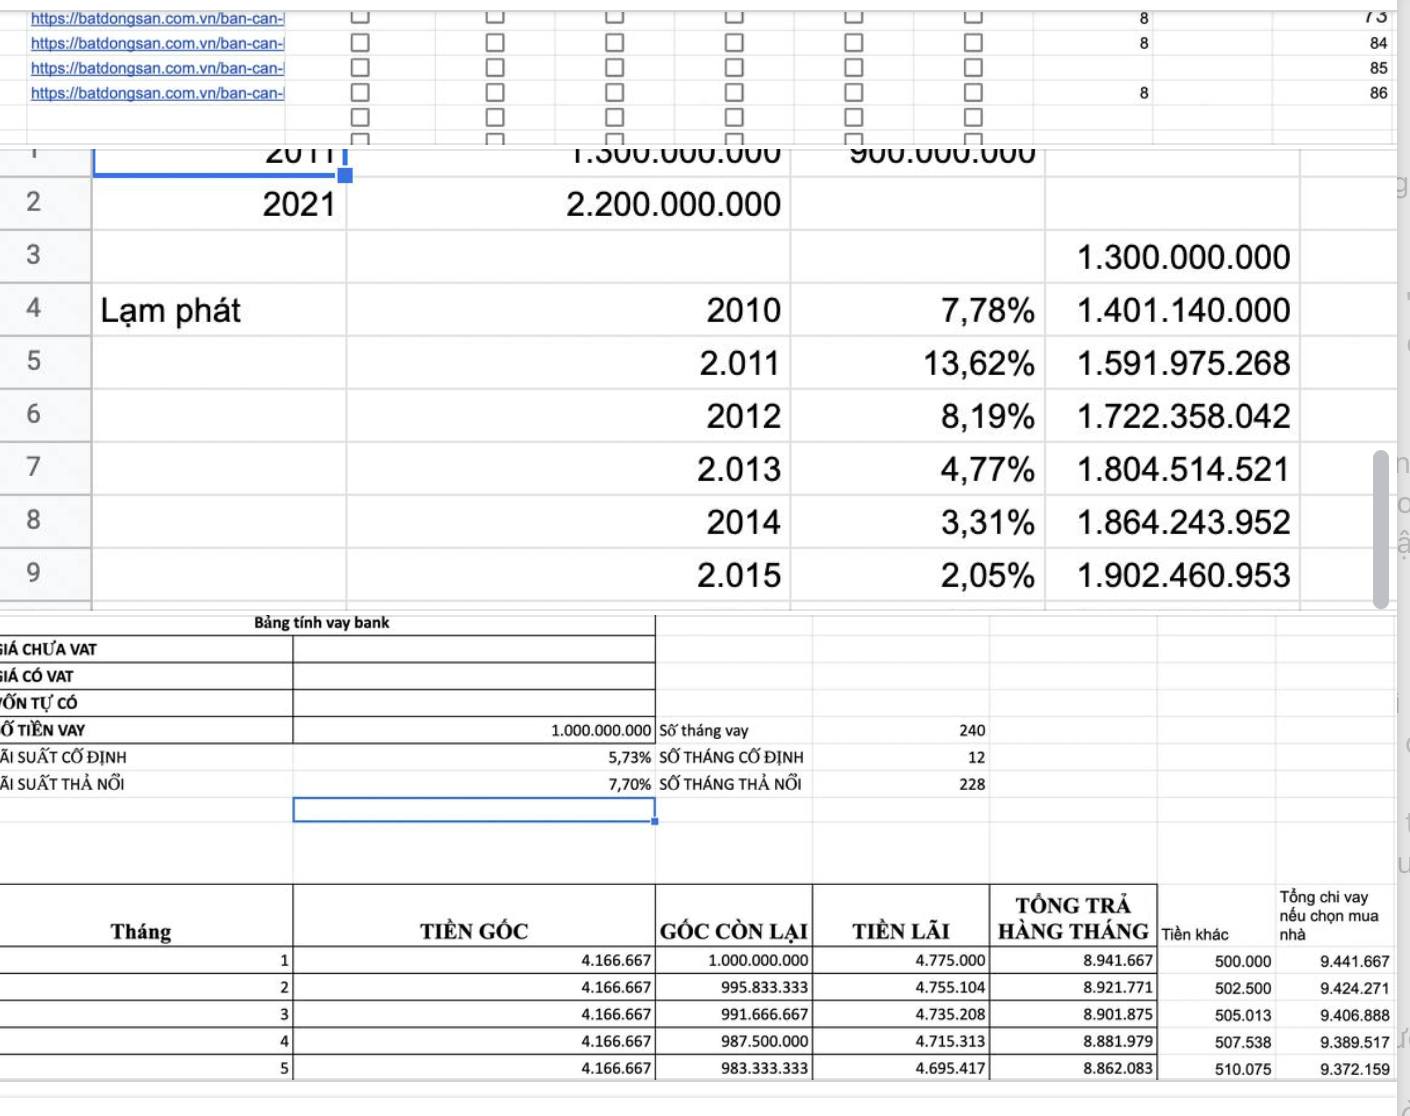1410x1116 pixels.
Task: Click the cell showing 1.591.975.268
Action: tap(1172, 363)
